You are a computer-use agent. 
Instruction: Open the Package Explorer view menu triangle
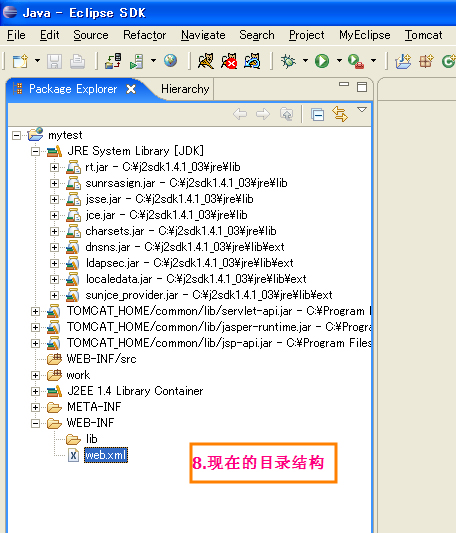coord(362,109)
